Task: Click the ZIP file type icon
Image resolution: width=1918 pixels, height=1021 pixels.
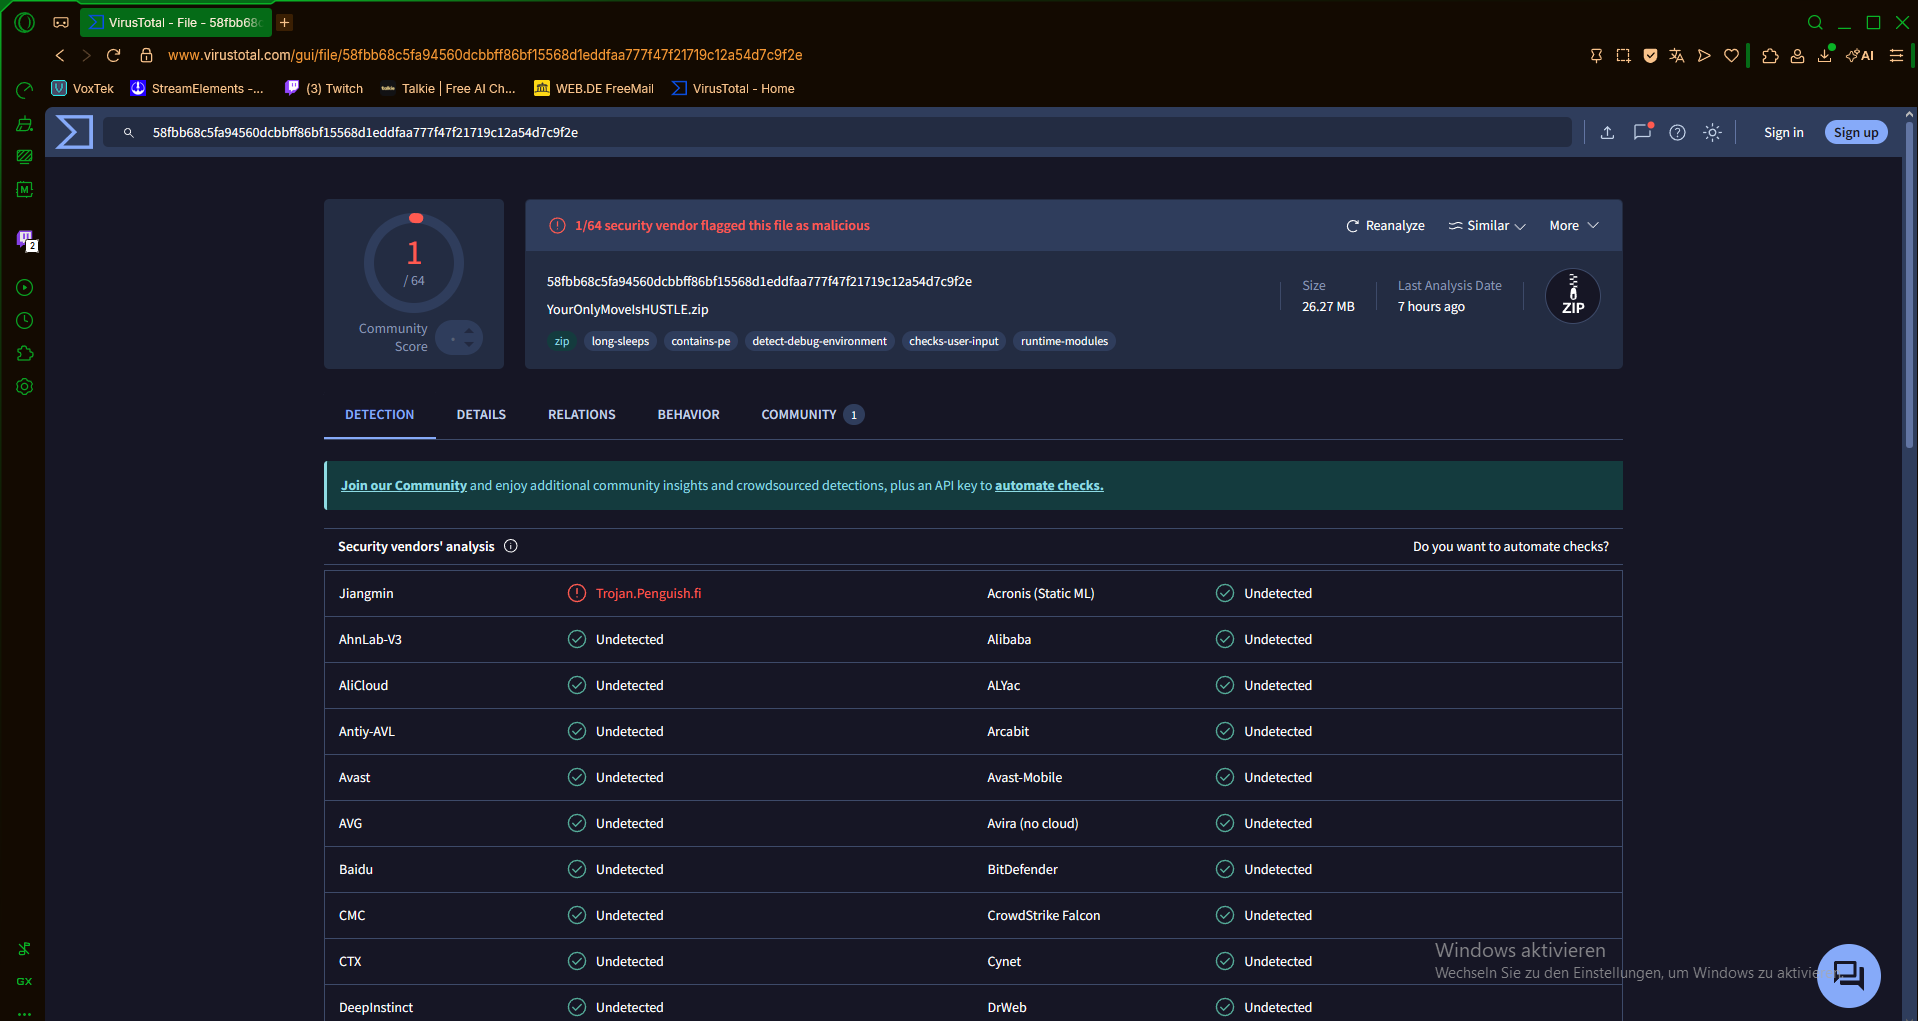Action: (x=1572, y=296)
